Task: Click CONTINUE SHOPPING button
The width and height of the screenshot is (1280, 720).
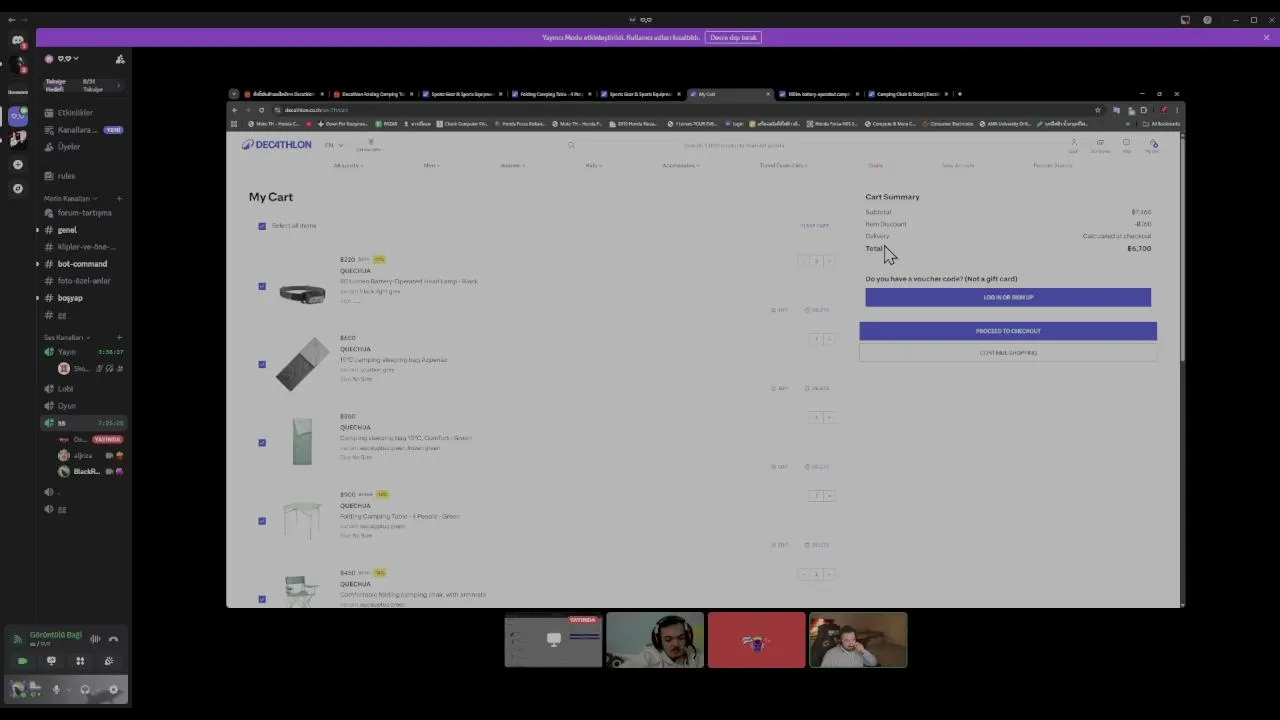Action: [1008, 353]
